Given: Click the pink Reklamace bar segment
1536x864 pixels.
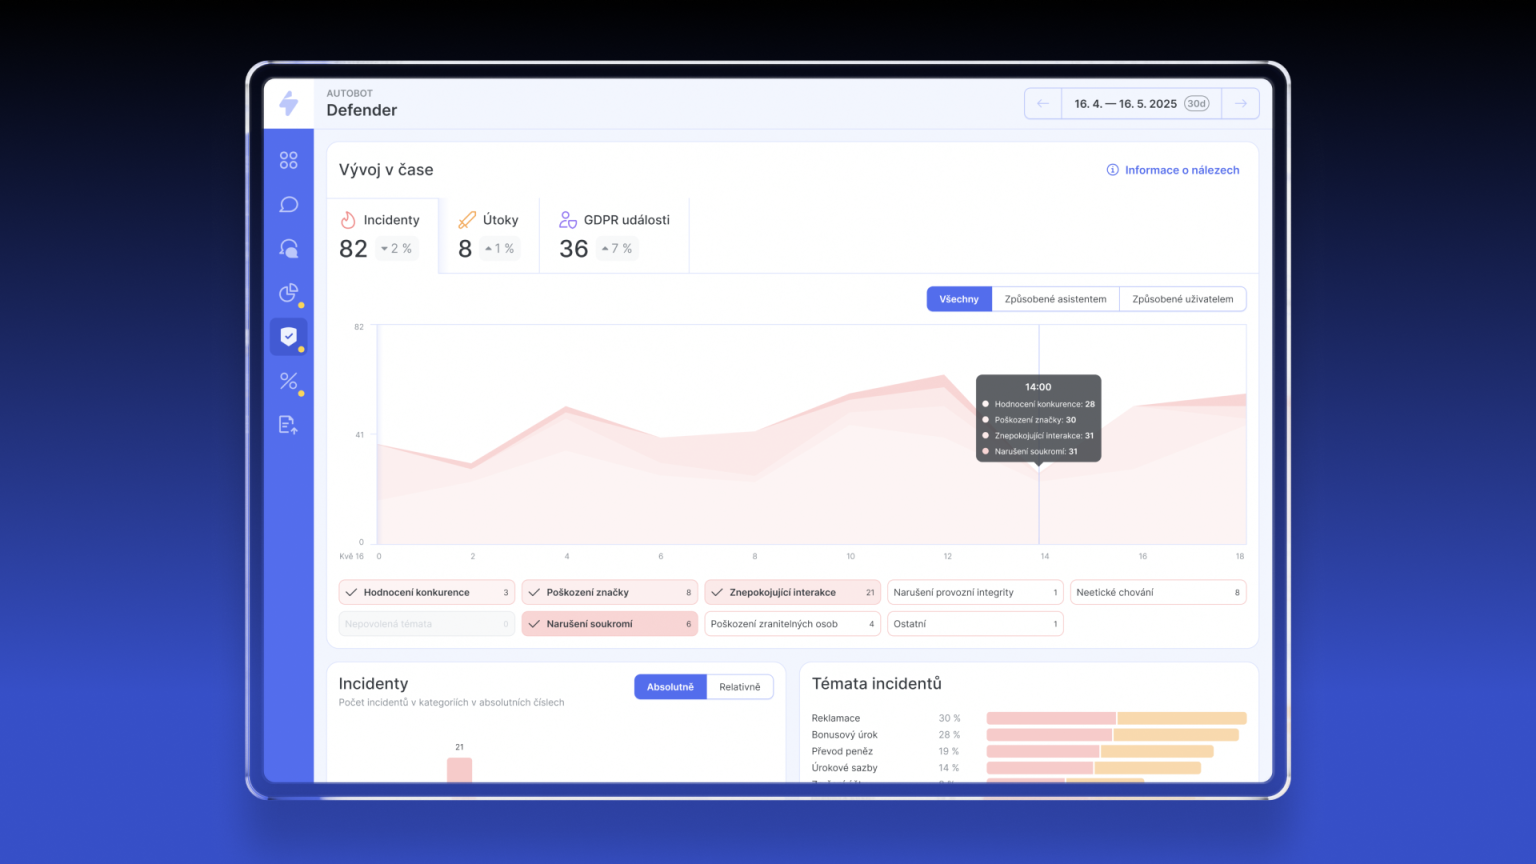Looking at the screenshot, I should (1050, 718).
